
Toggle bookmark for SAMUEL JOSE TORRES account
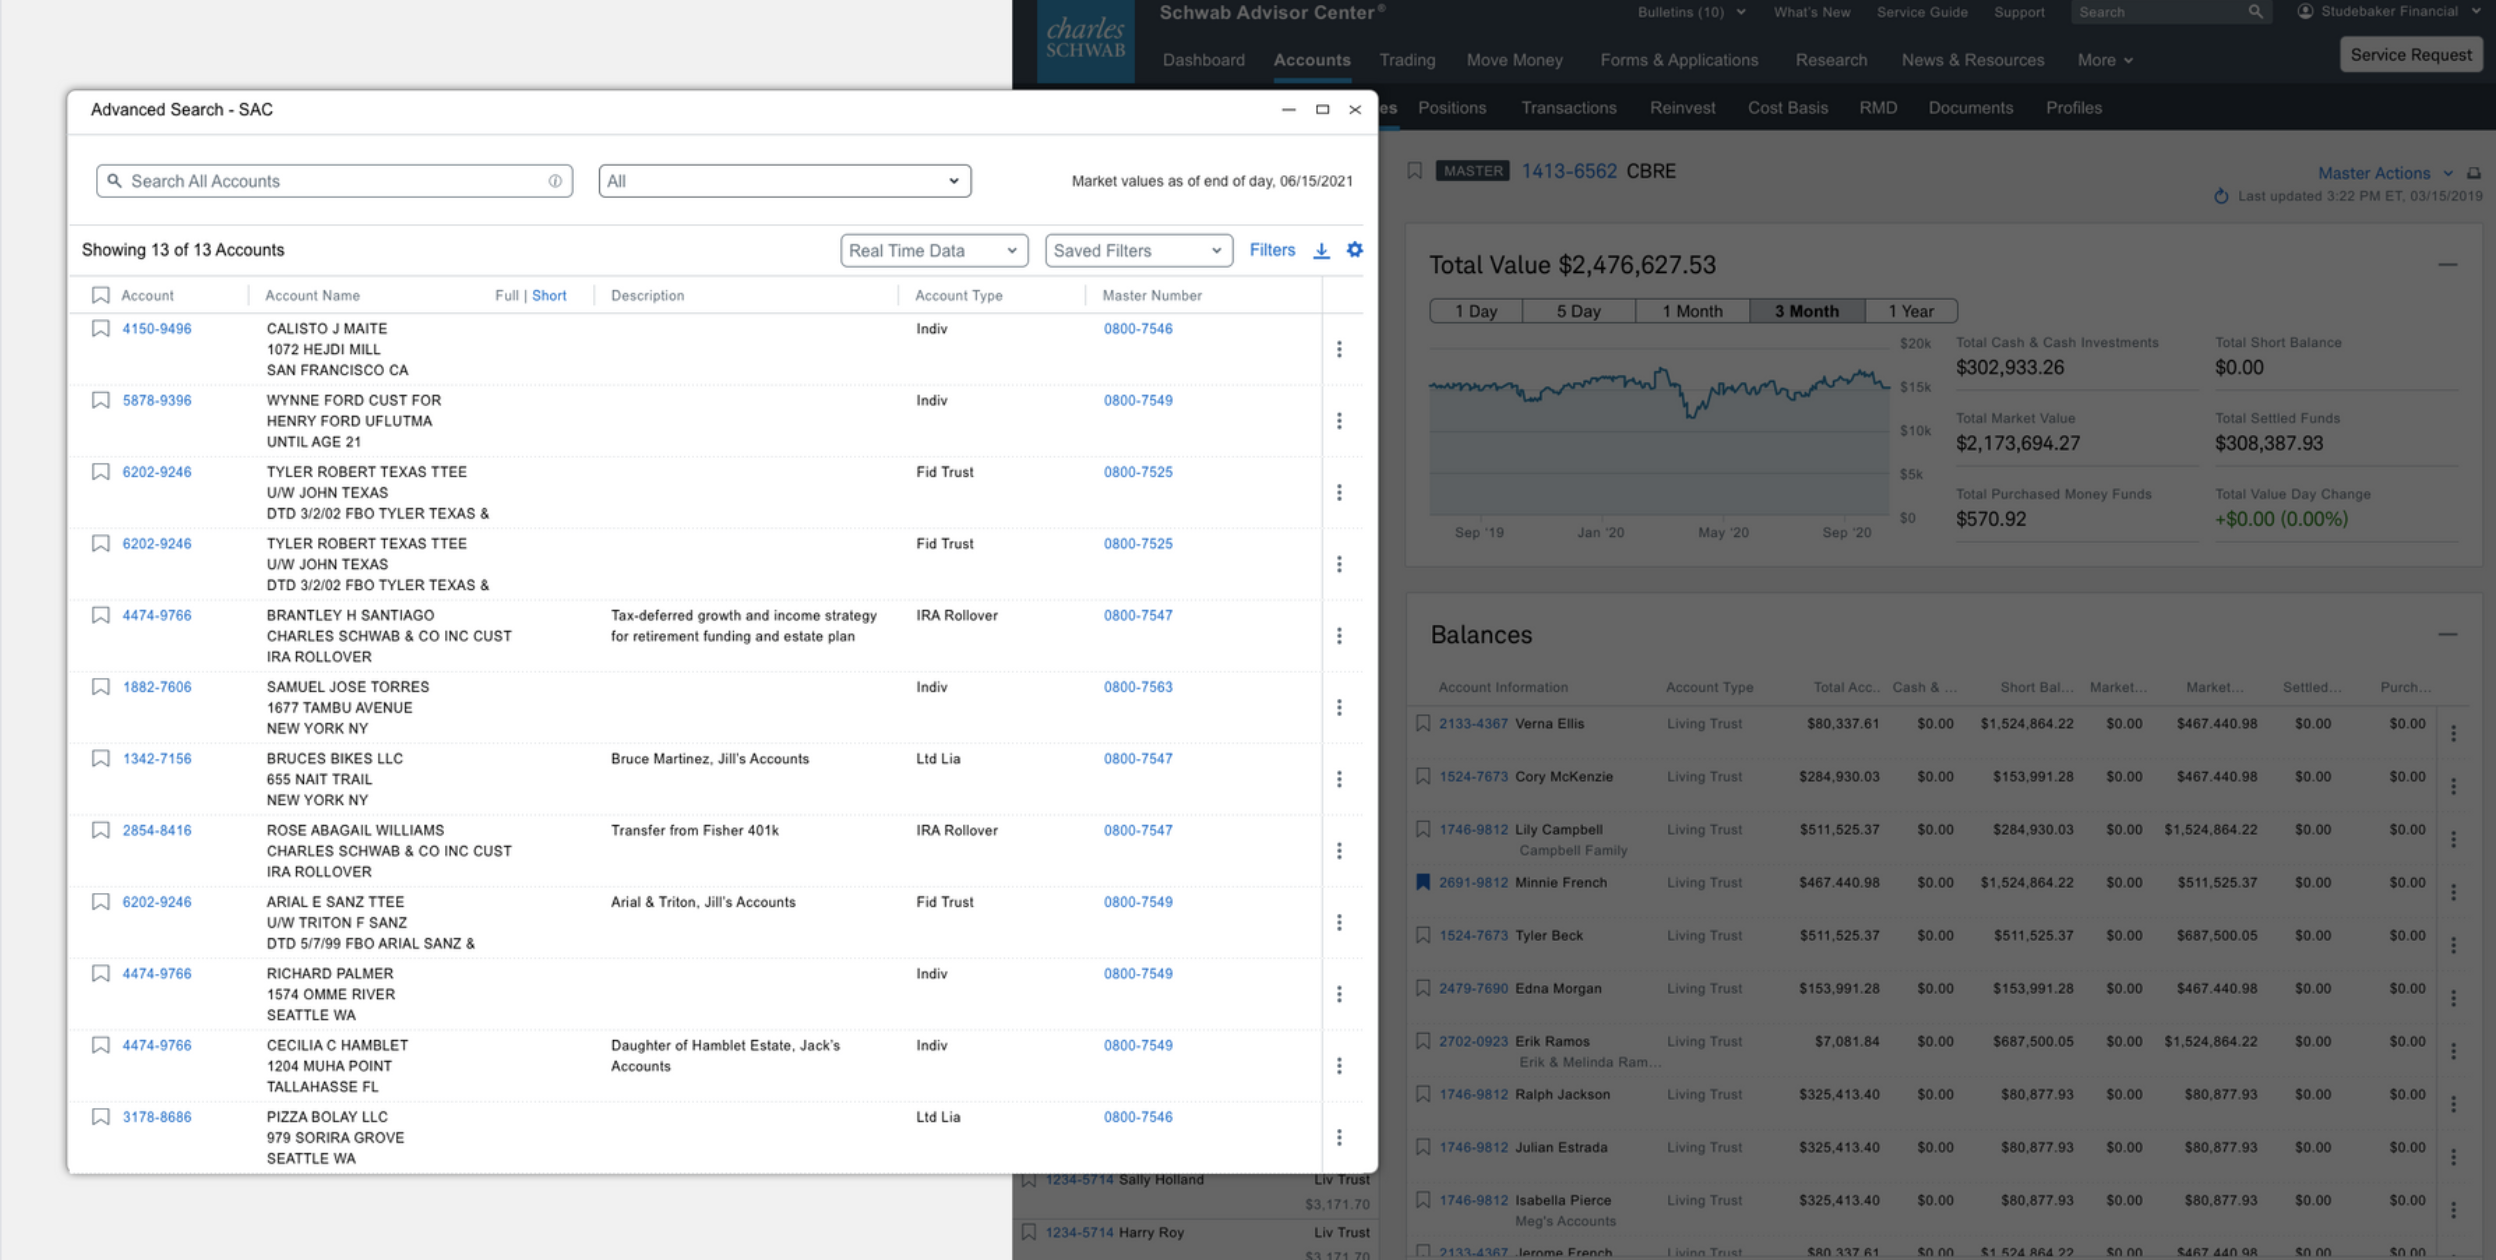[101, 686]
